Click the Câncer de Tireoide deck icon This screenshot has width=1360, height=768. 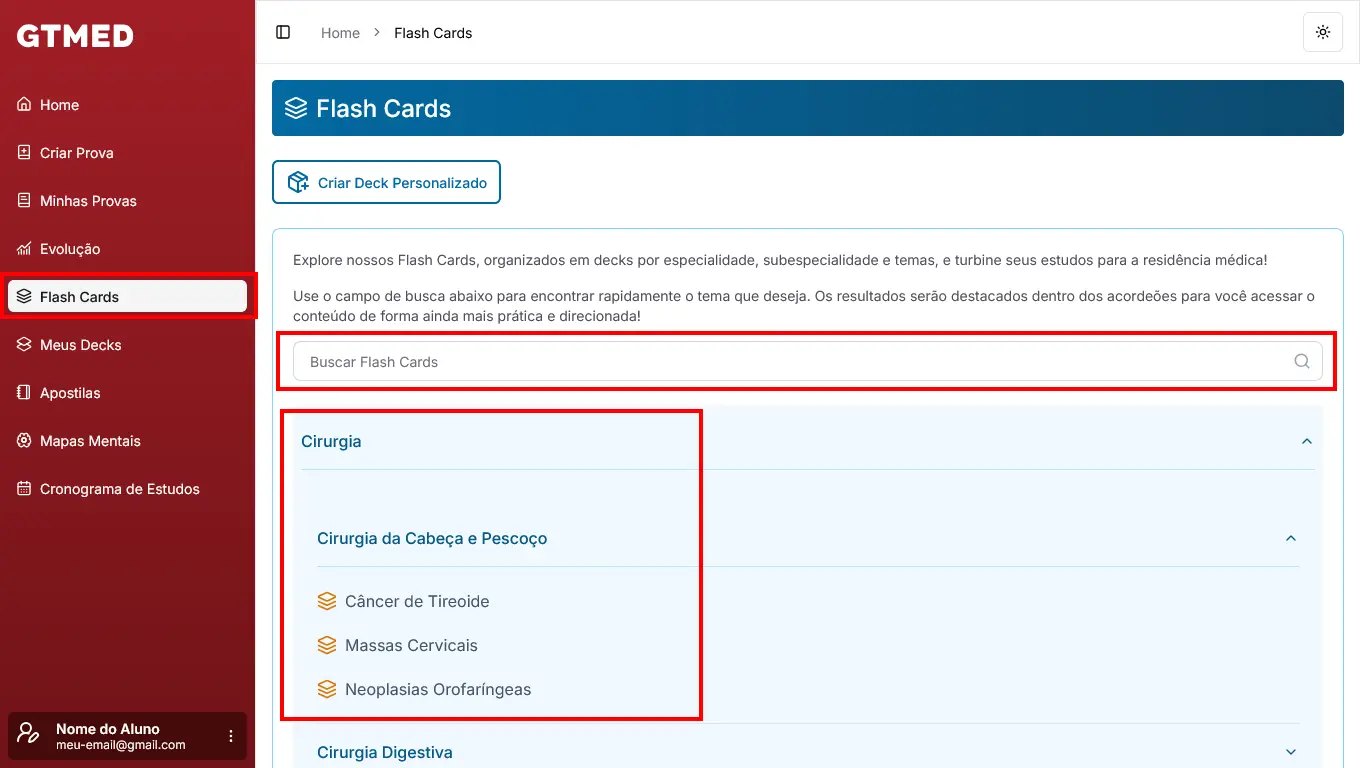[x=327, y=601]
